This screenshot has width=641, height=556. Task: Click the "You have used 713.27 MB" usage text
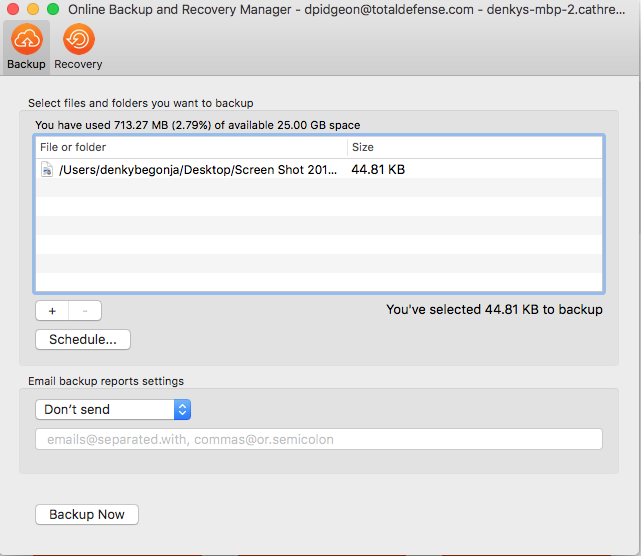coord(197,125)
